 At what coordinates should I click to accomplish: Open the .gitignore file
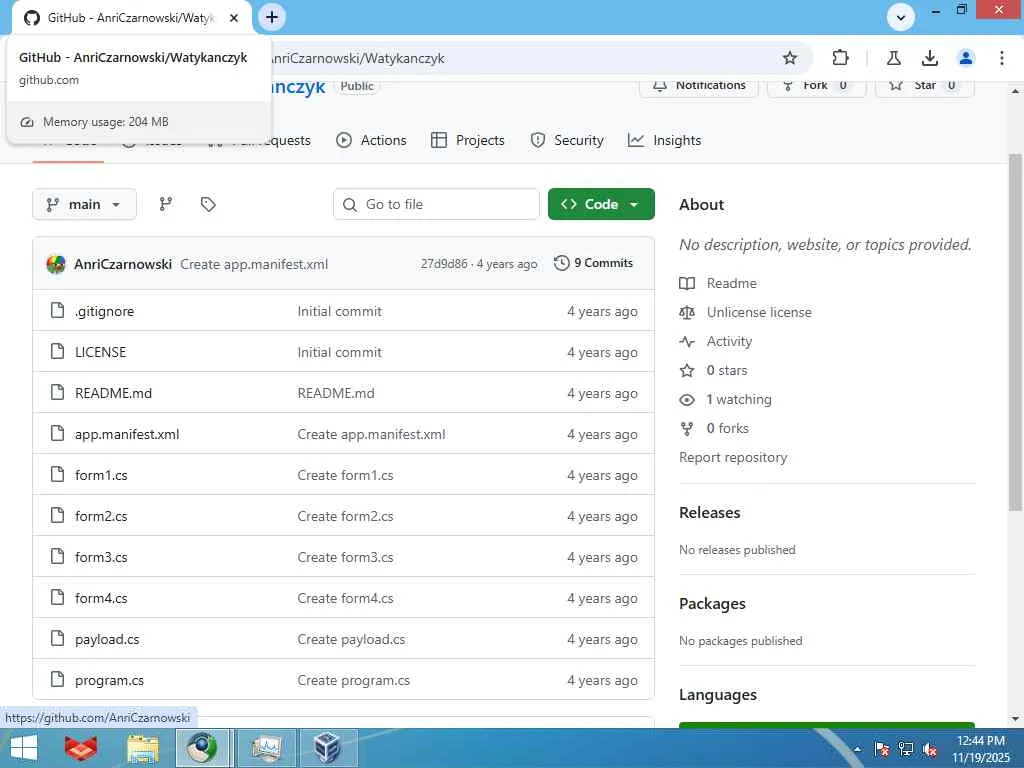click(x=104, y=312)
